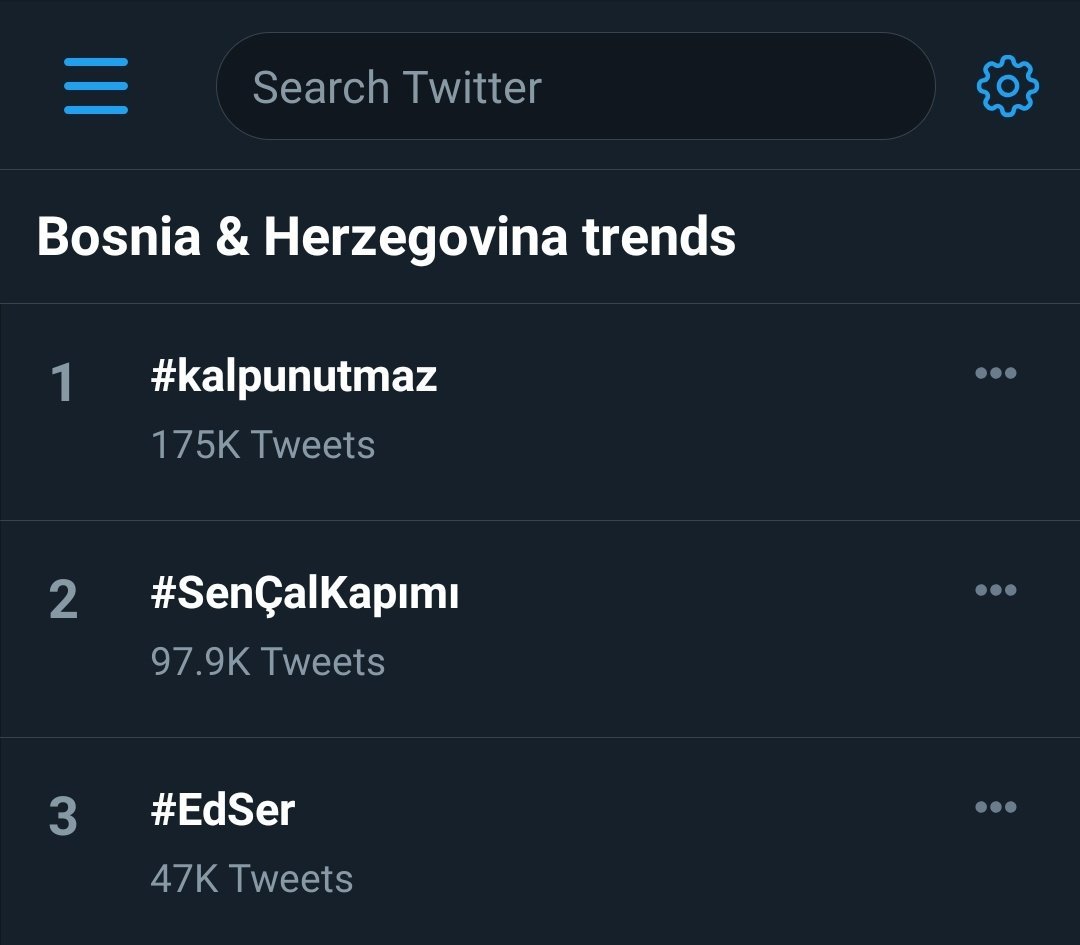Show more options for #SenÇalKapımı trend
1080x945 pixels.
point(995,590)
